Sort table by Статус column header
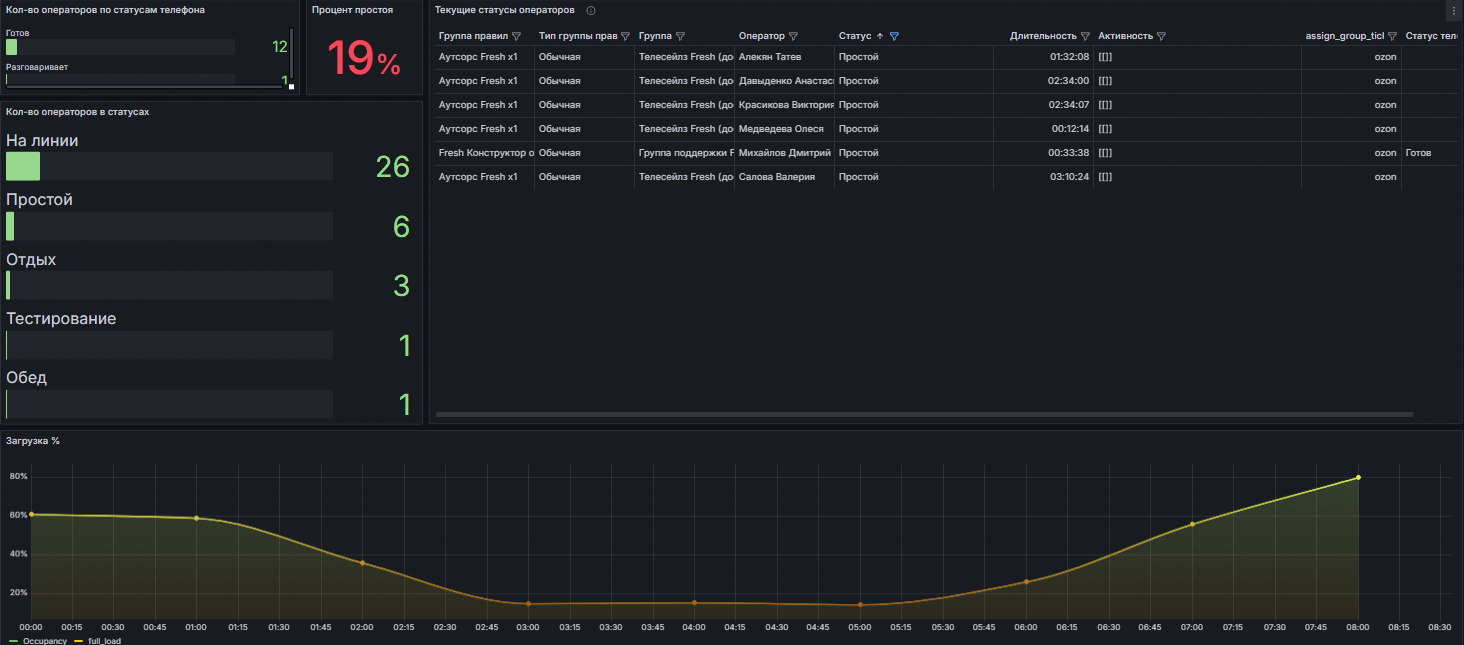Image resolution: width=1464 pixels, height=645 pixels. click(855, 36)
